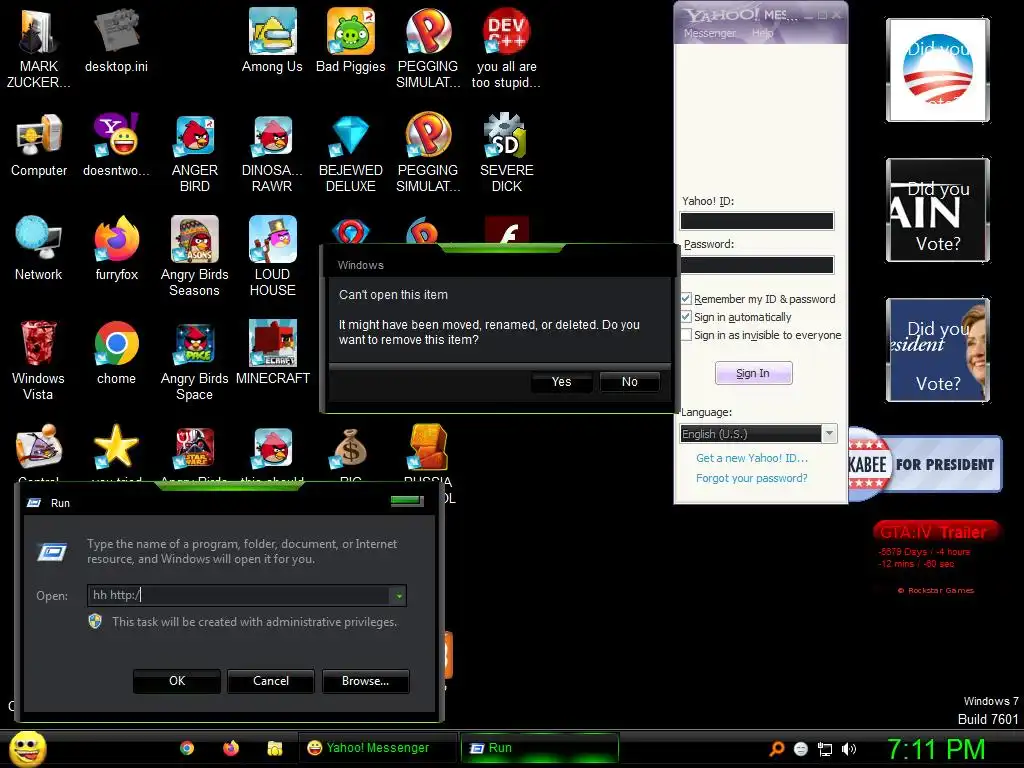Toggle Remember my ID & password checkbox
Viewport: 1024px width, 768px height.
(x=686, y=298)
